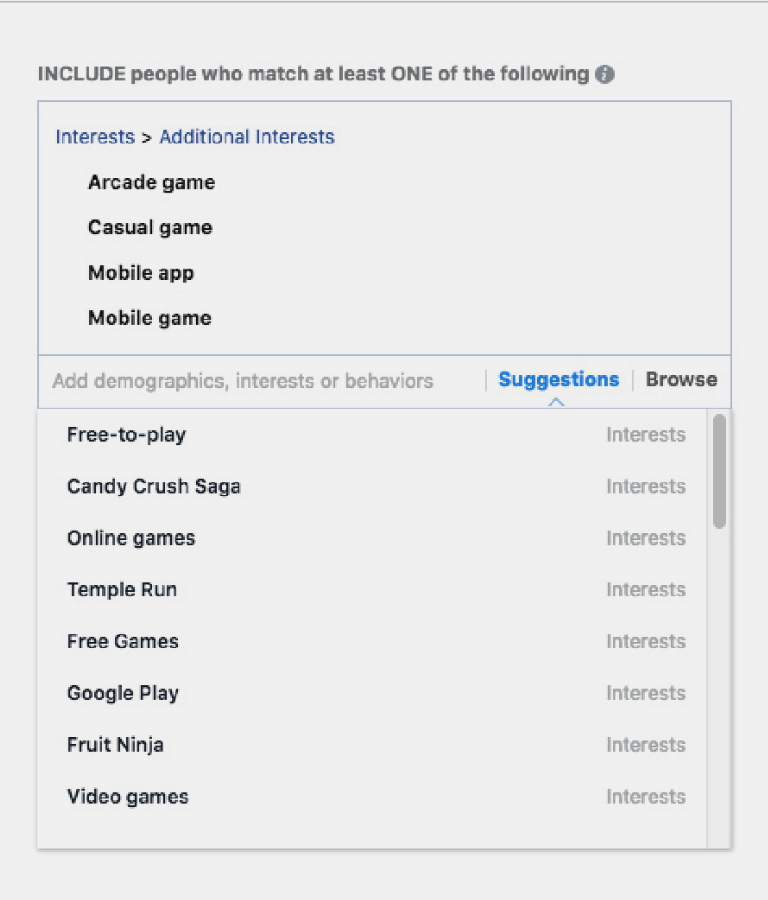Click the info icon beside INCLUDE heading
Viewport: 768px width, 900px height.
pos(605,74)
